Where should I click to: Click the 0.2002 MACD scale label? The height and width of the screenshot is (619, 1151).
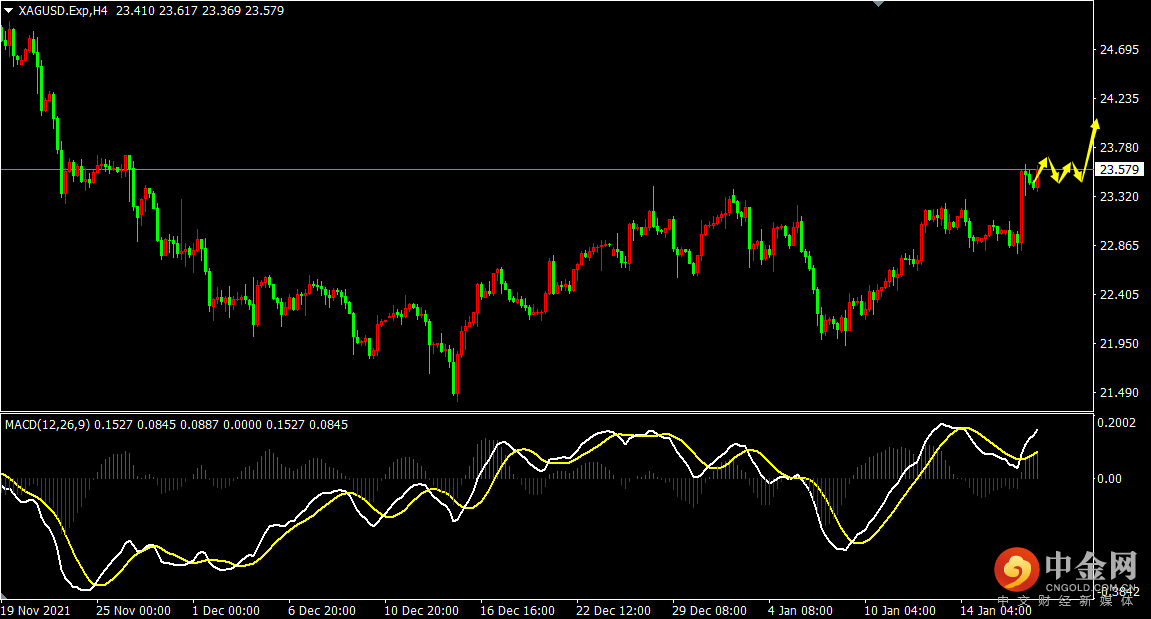(x=1118, y=424)
